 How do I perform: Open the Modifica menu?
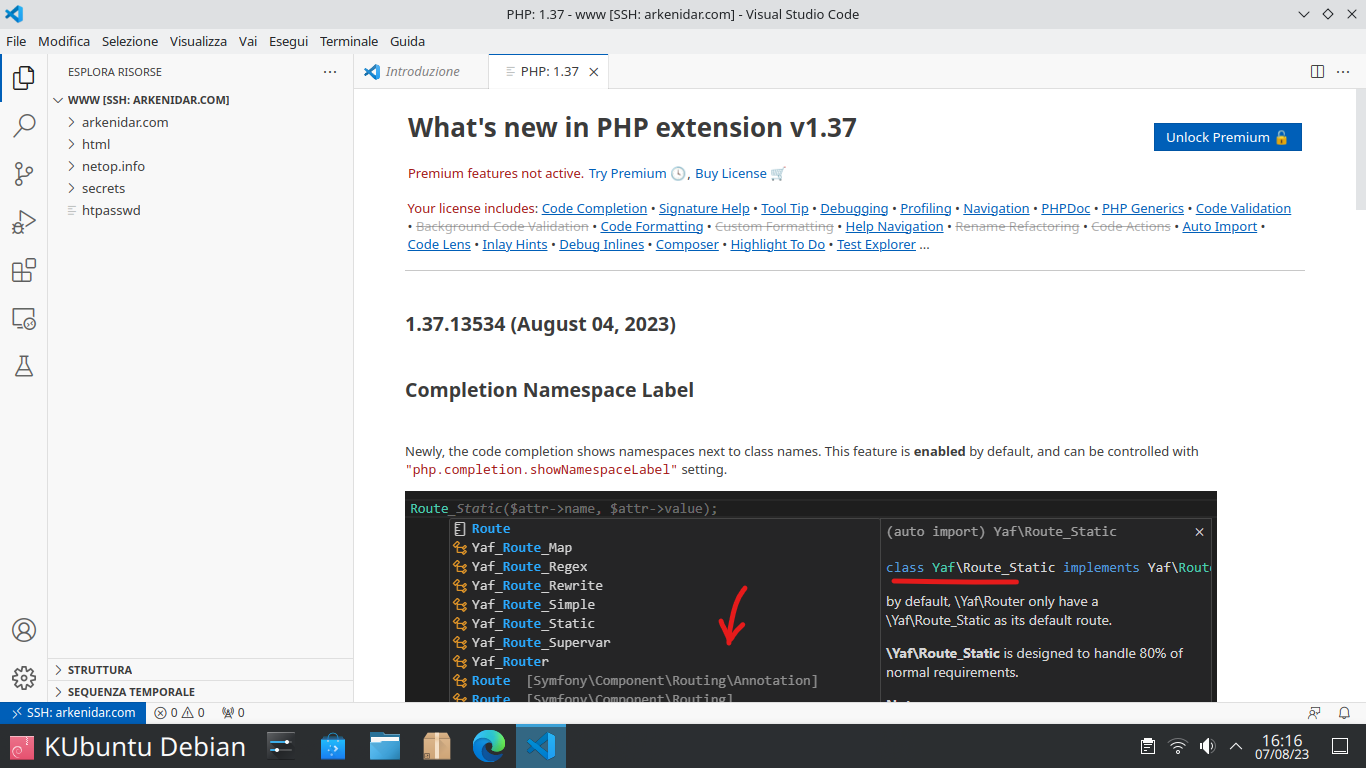click(x=64, y=41)
